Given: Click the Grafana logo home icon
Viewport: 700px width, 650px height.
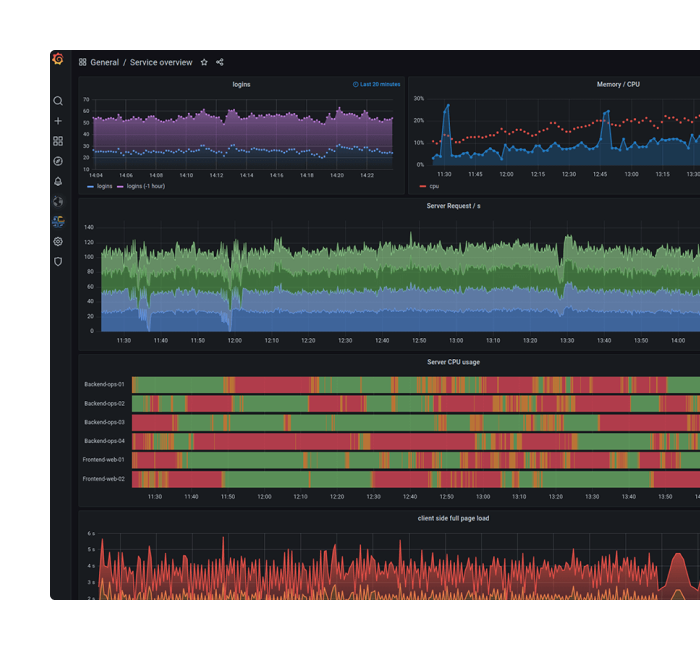Looking at the screenshot, I should (58, 60).
